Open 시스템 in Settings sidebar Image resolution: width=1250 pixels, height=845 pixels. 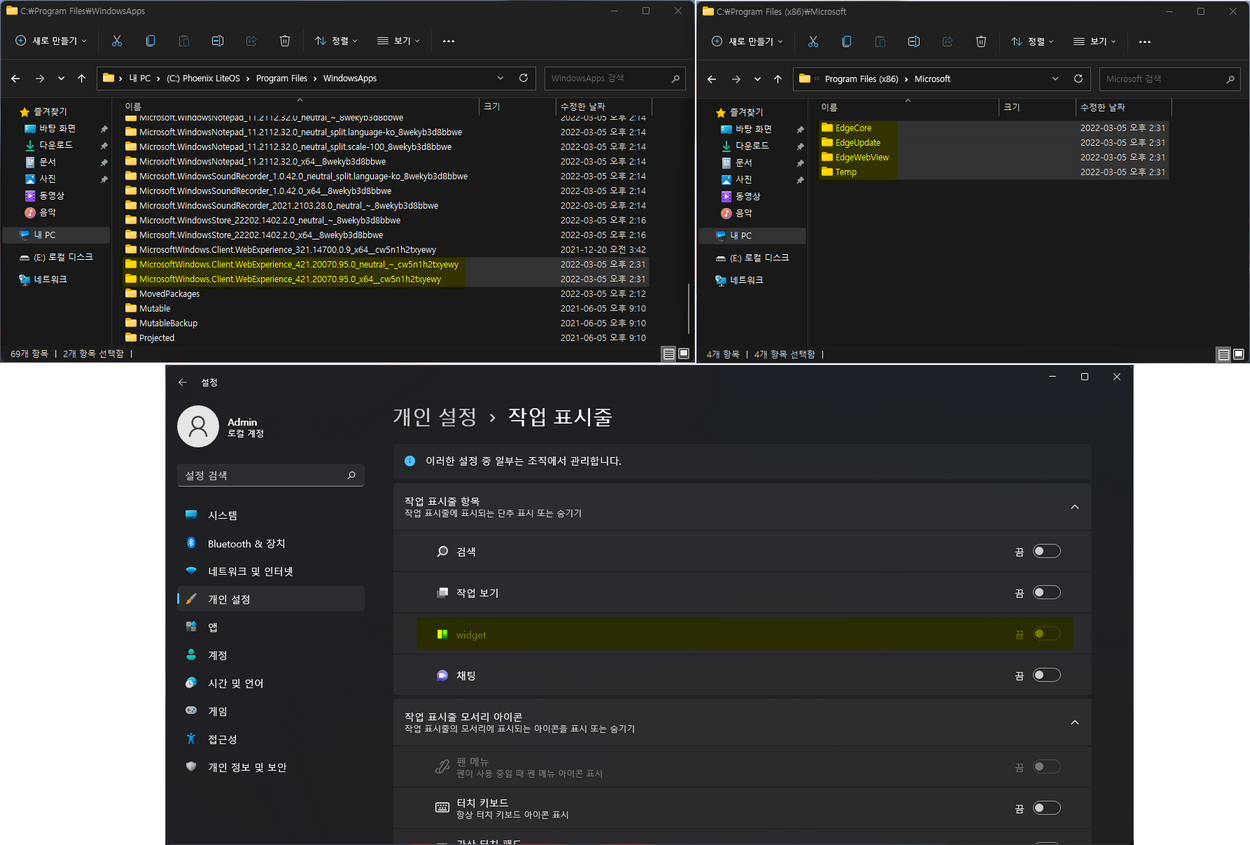coord(270,515)
